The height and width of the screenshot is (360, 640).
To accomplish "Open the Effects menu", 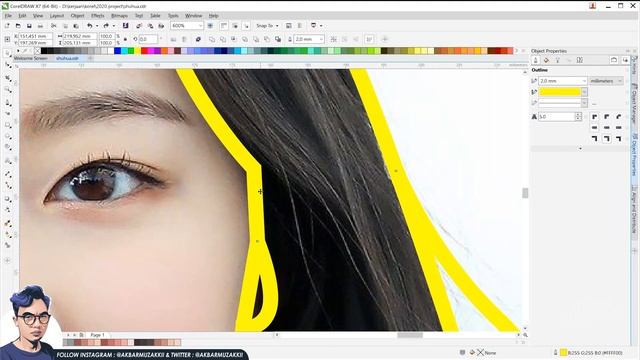I will 98,16.
